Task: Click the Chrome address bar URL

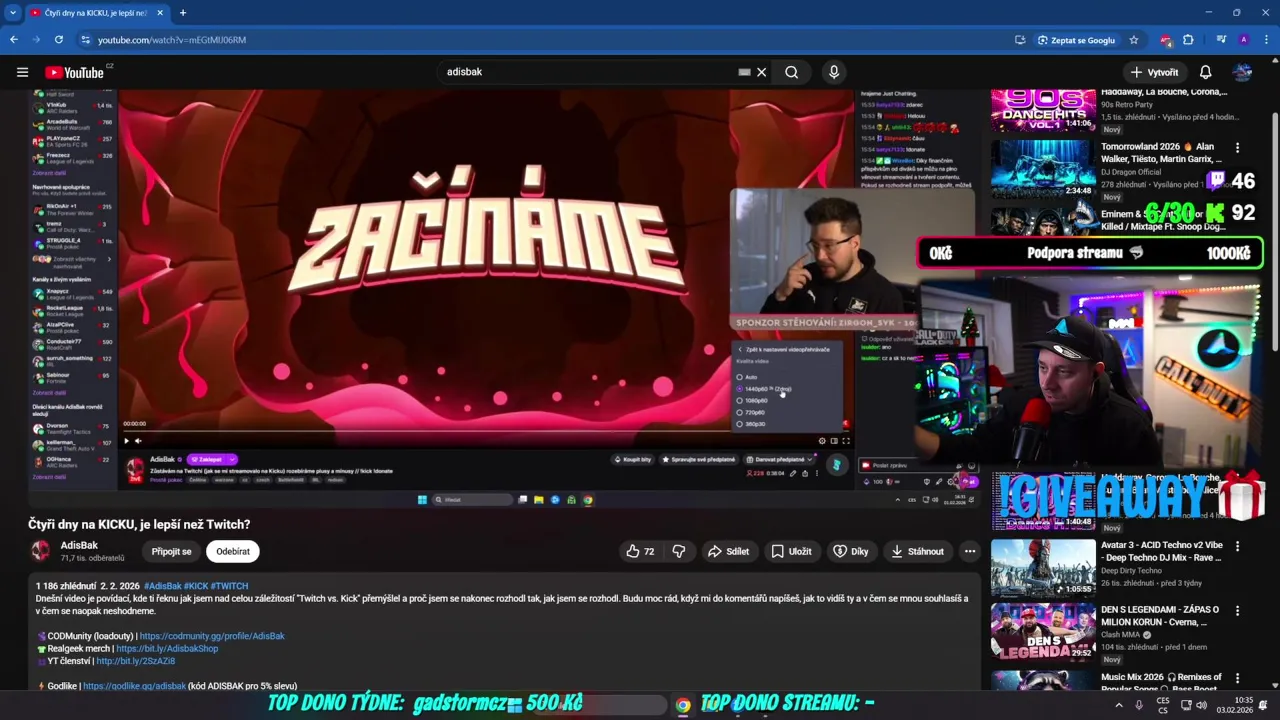Action: click(x=172, y=40)
